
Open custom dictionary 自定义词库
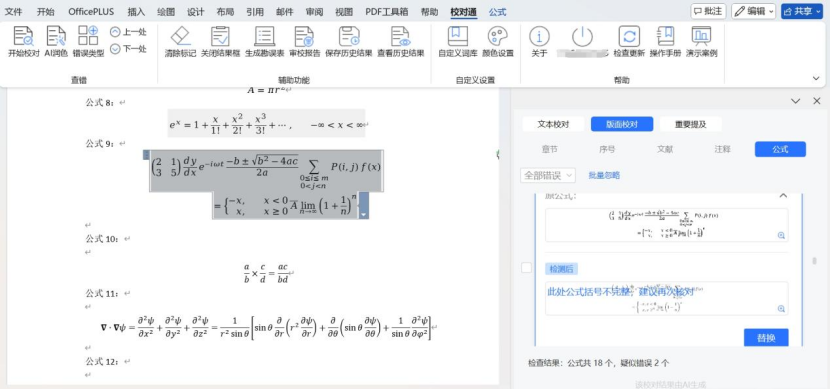458,41
